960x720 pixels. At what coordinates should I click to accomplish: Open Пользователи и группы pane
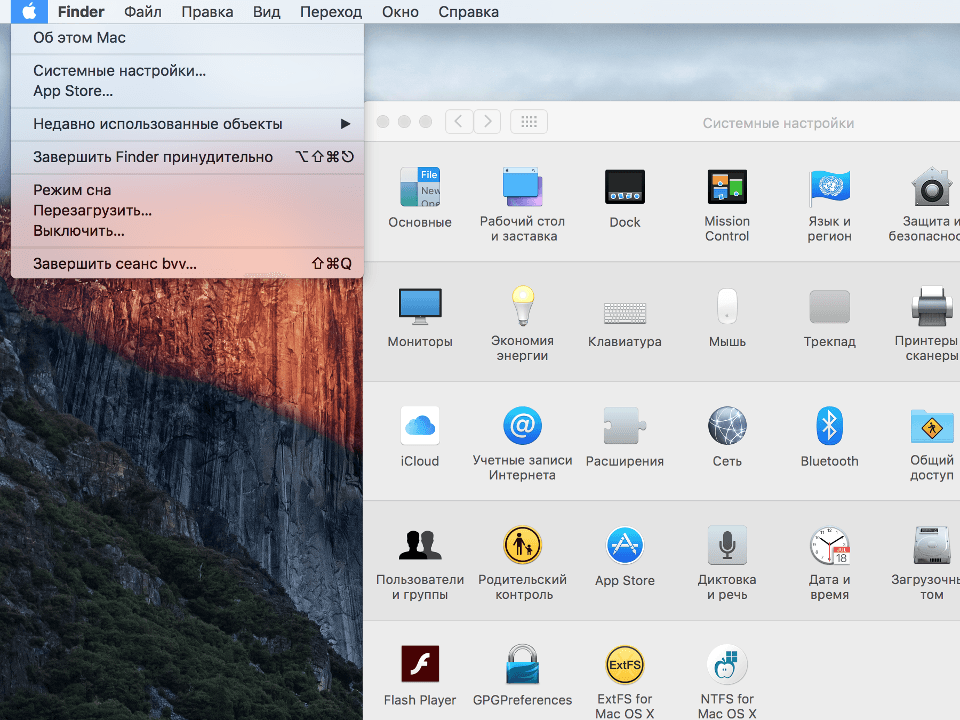pos(419,545)
